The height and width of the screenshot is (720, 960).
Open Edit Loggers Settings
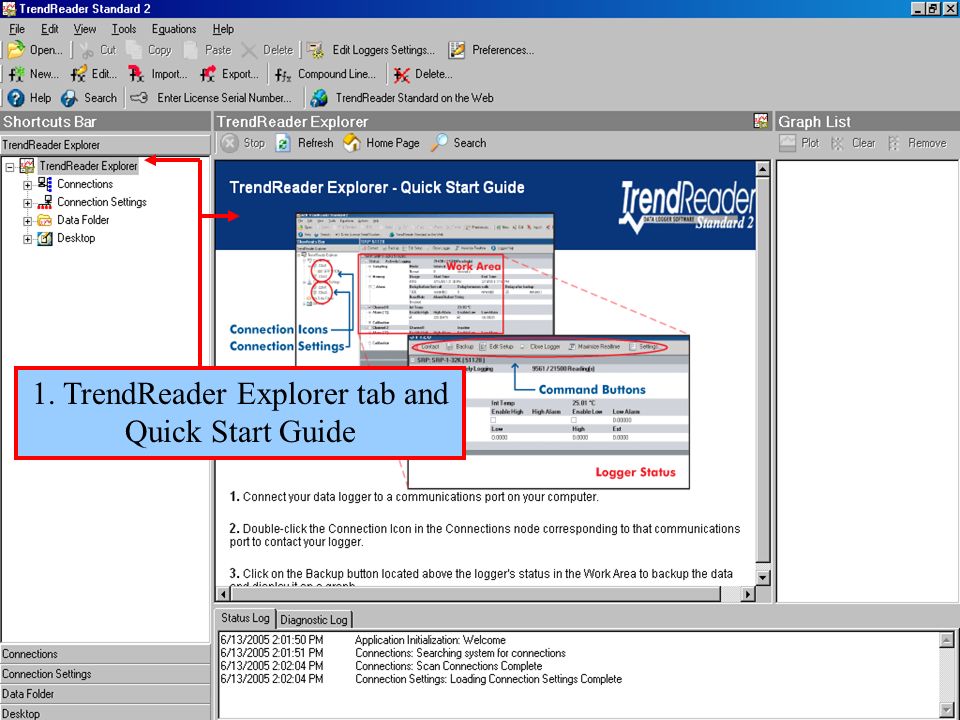coord(371,50)
